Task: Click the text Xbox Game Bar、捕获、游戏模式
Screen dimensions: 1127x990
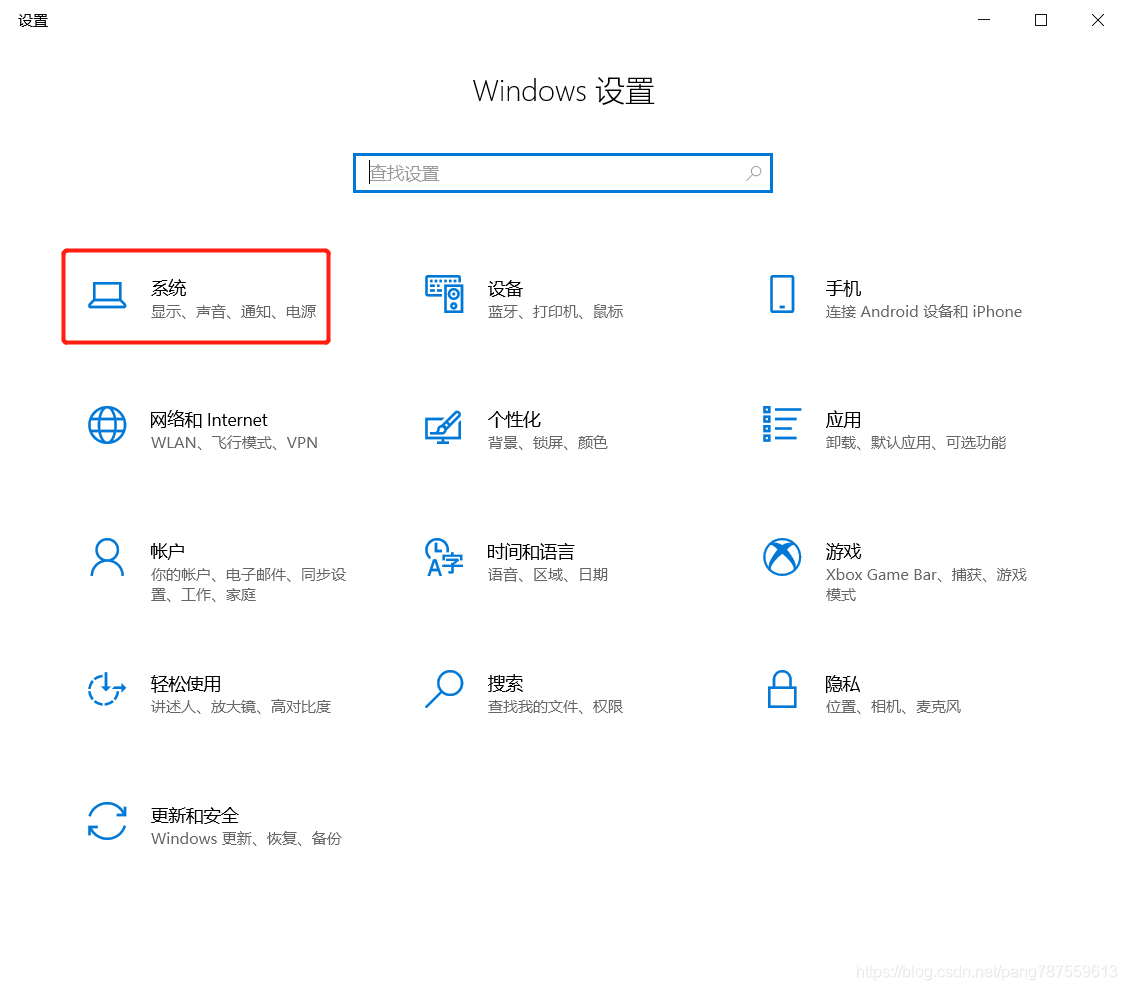Action: click(x=926, y=585)
